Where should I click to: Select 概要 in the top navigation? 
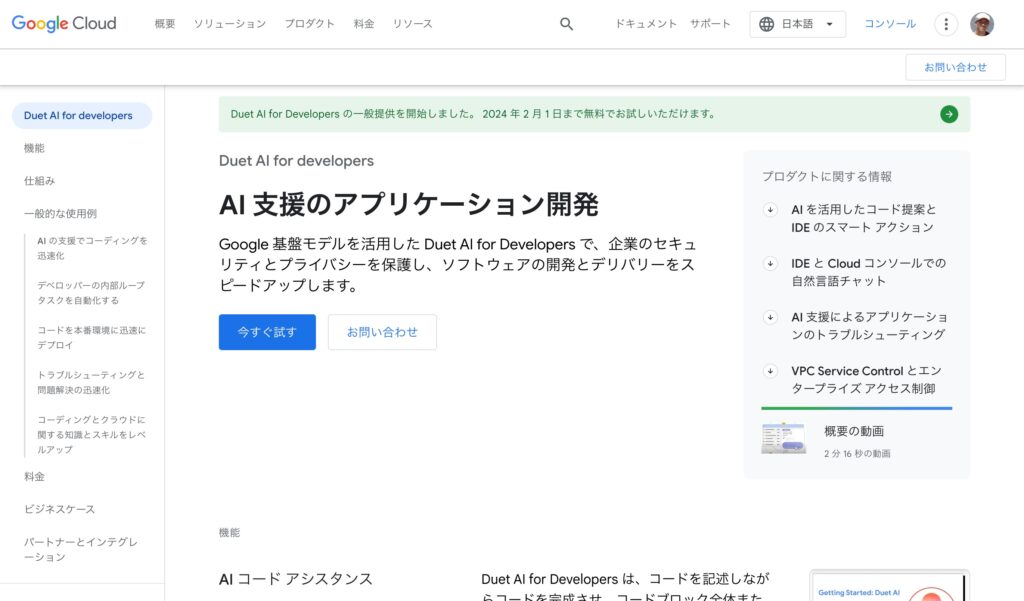click(165, 24)
